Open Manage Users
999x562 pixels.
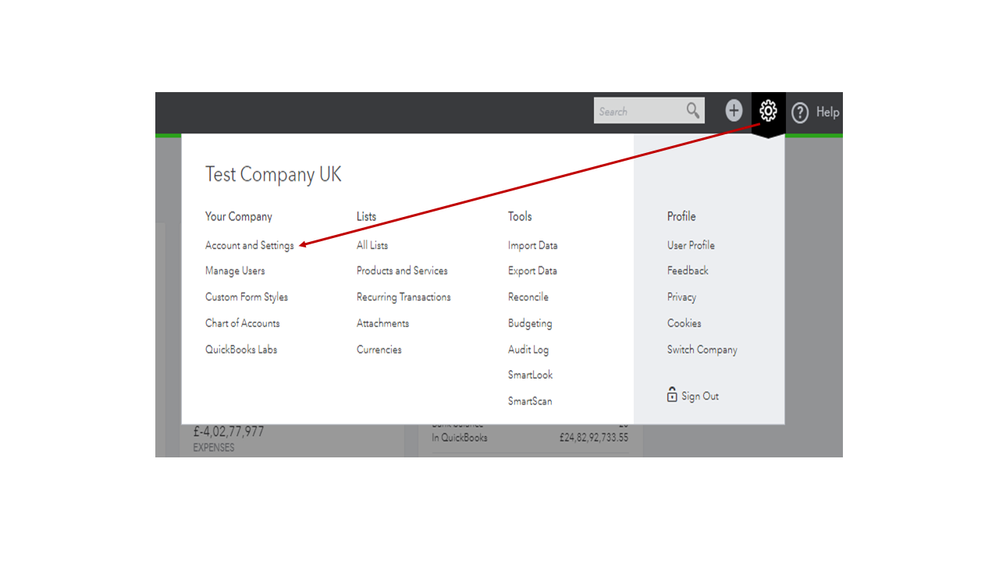point(234,271)
